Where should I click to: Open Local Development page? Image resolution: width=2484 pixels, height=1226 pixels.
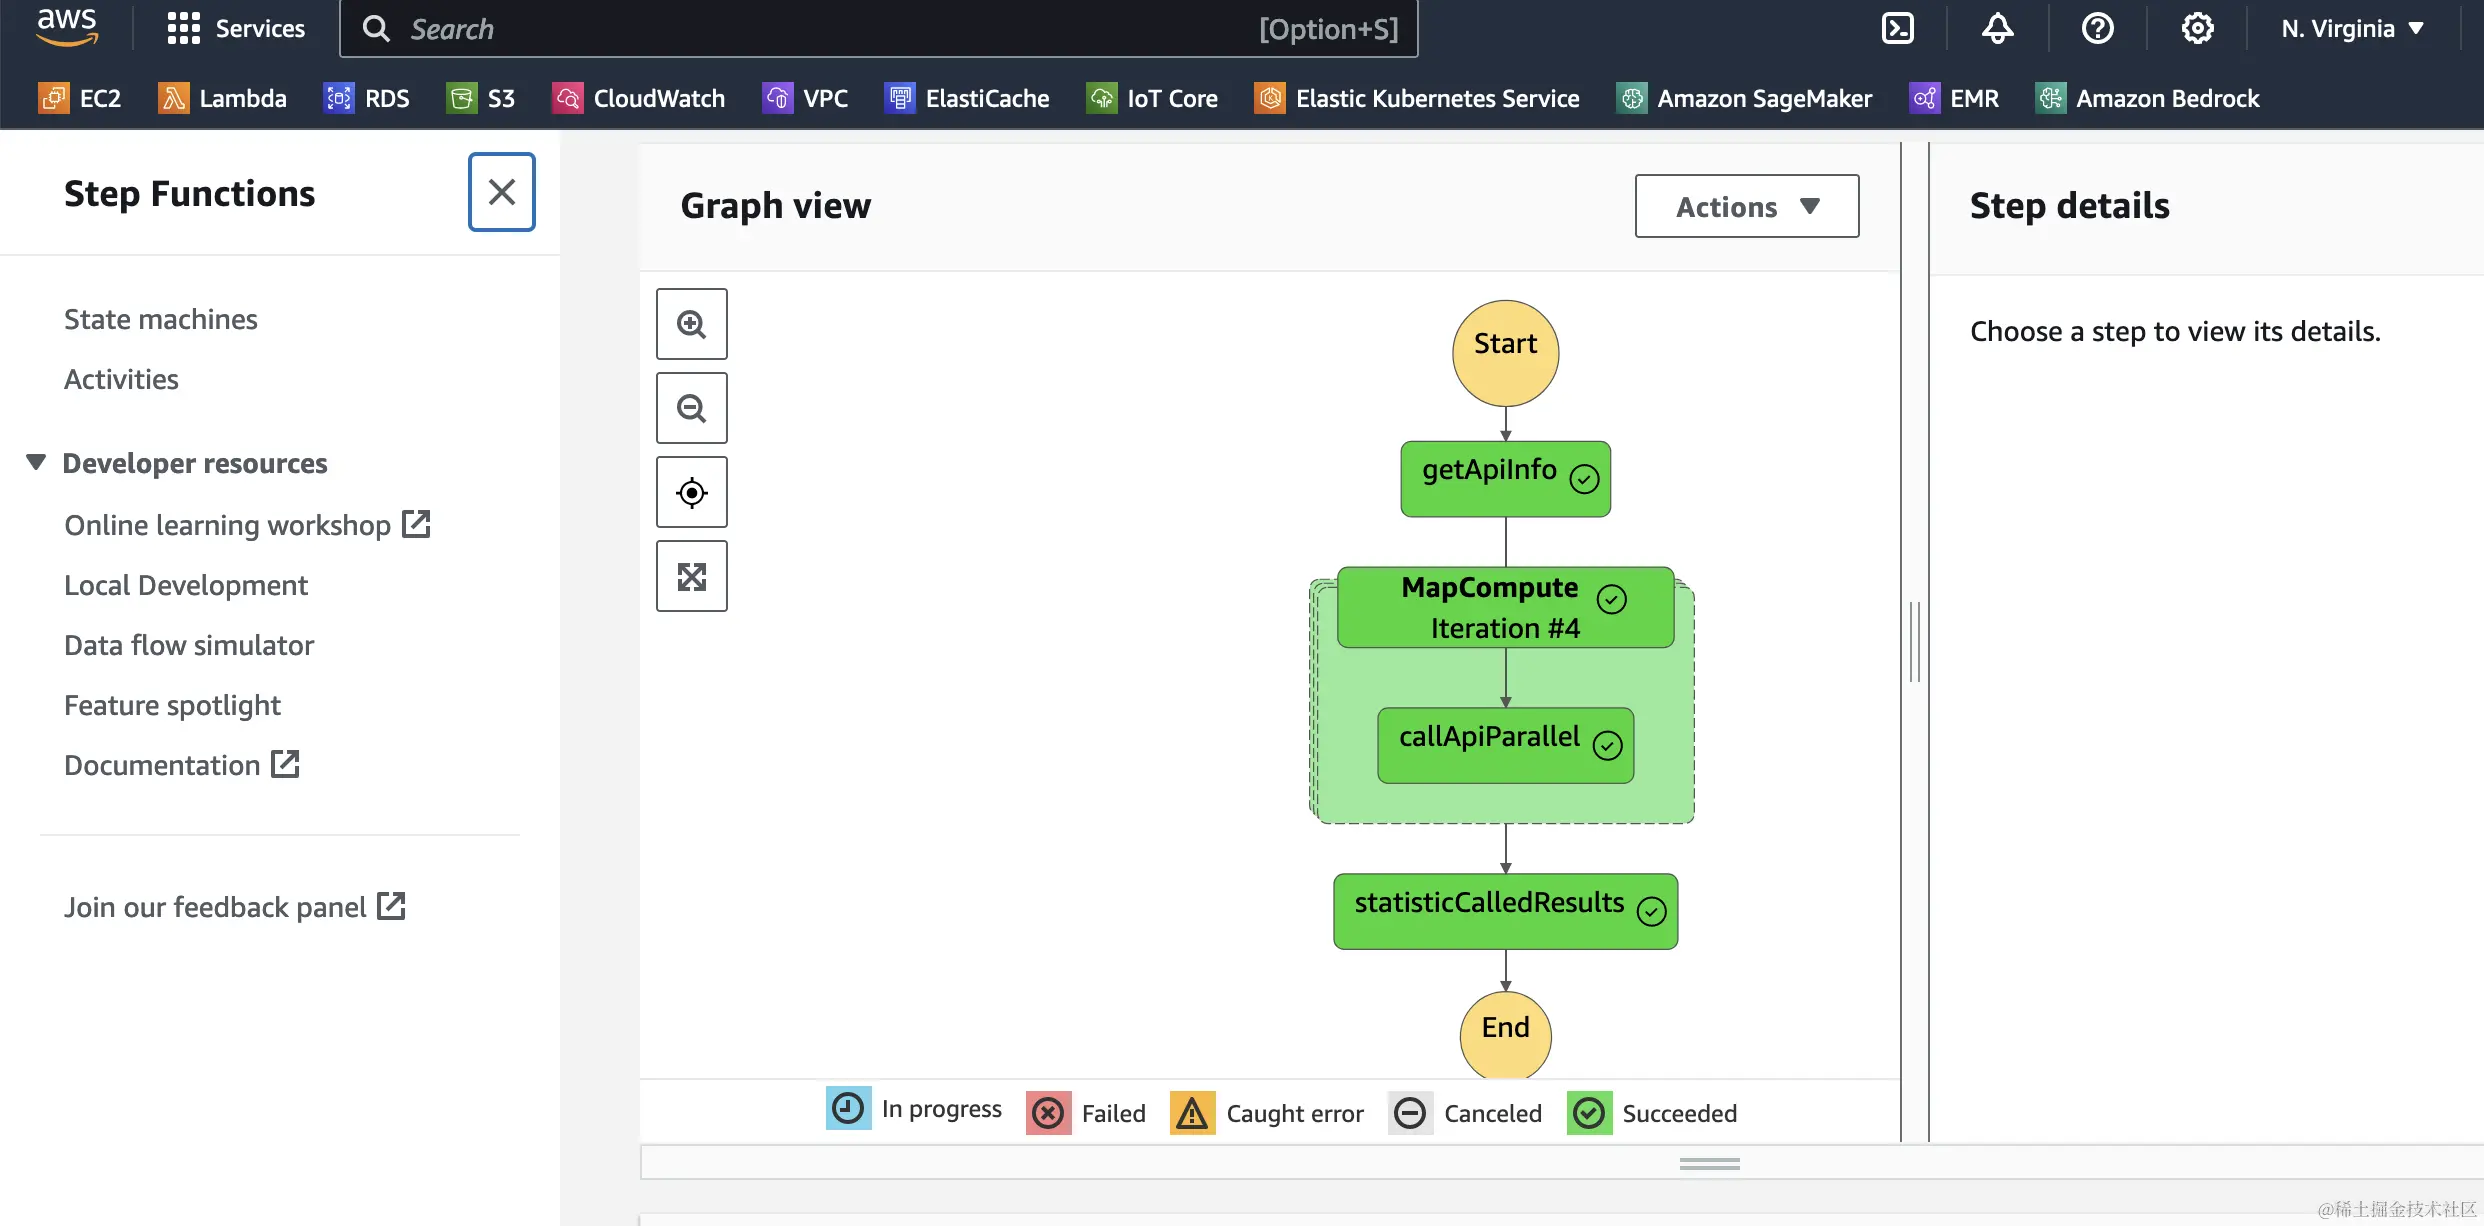tap(186, 585)
